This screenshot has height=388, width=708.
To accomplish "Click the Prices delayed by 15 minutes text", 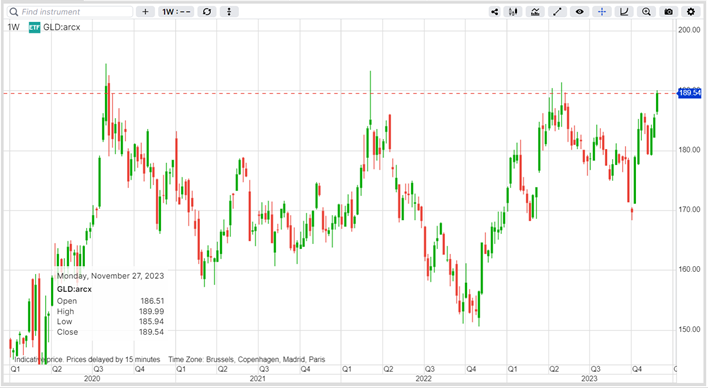I will click(x=113, y=360).
